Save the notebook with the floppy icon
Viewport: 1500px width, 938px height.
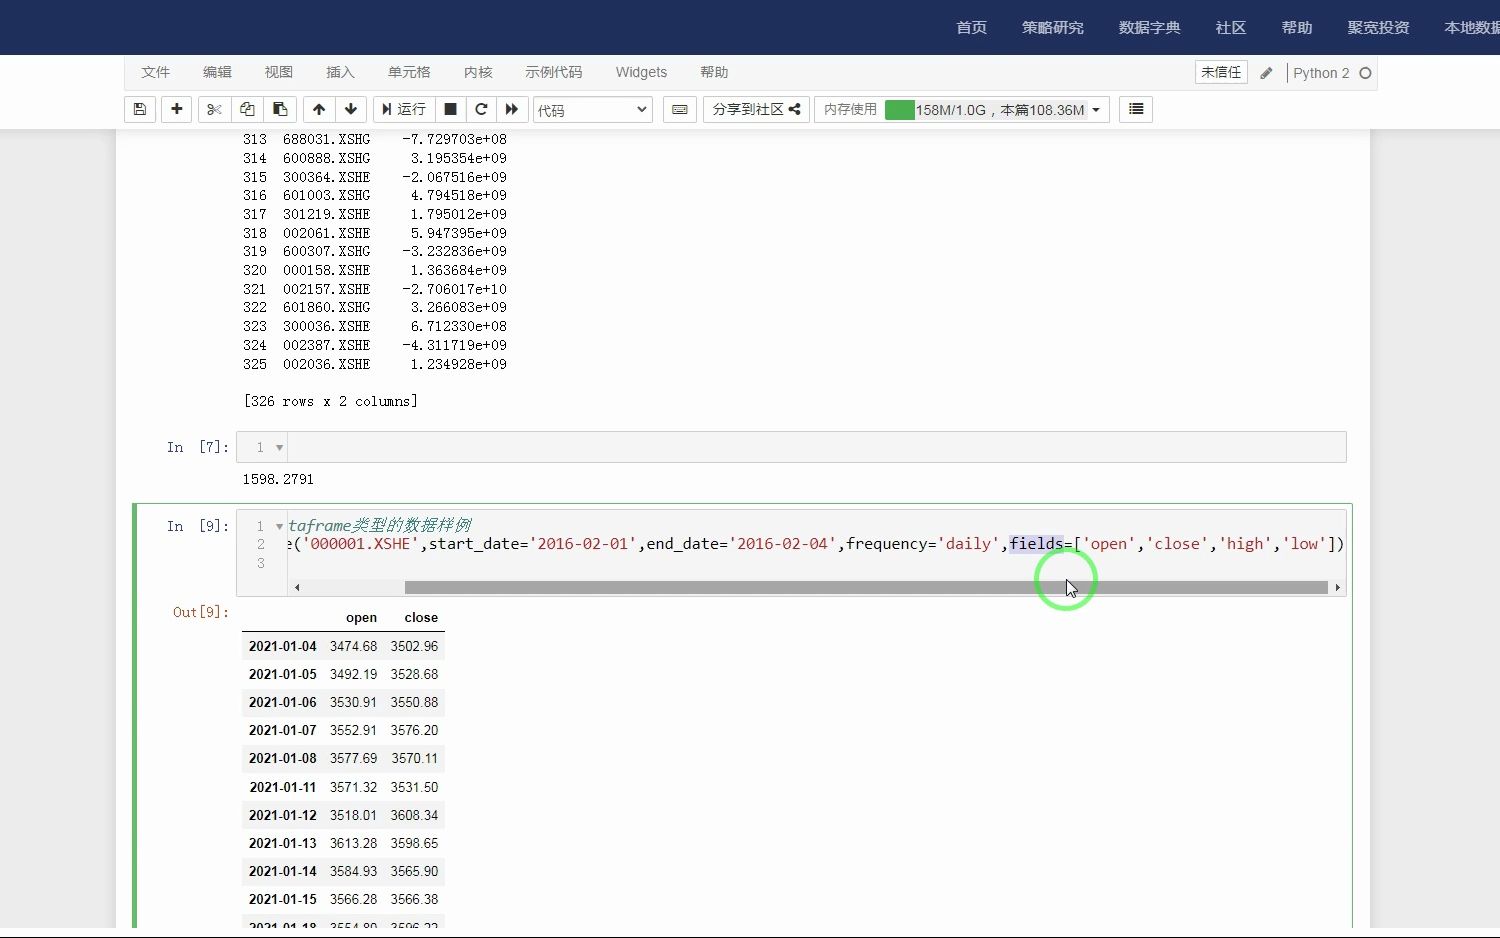pyautogui.click(x=140, y=109)
